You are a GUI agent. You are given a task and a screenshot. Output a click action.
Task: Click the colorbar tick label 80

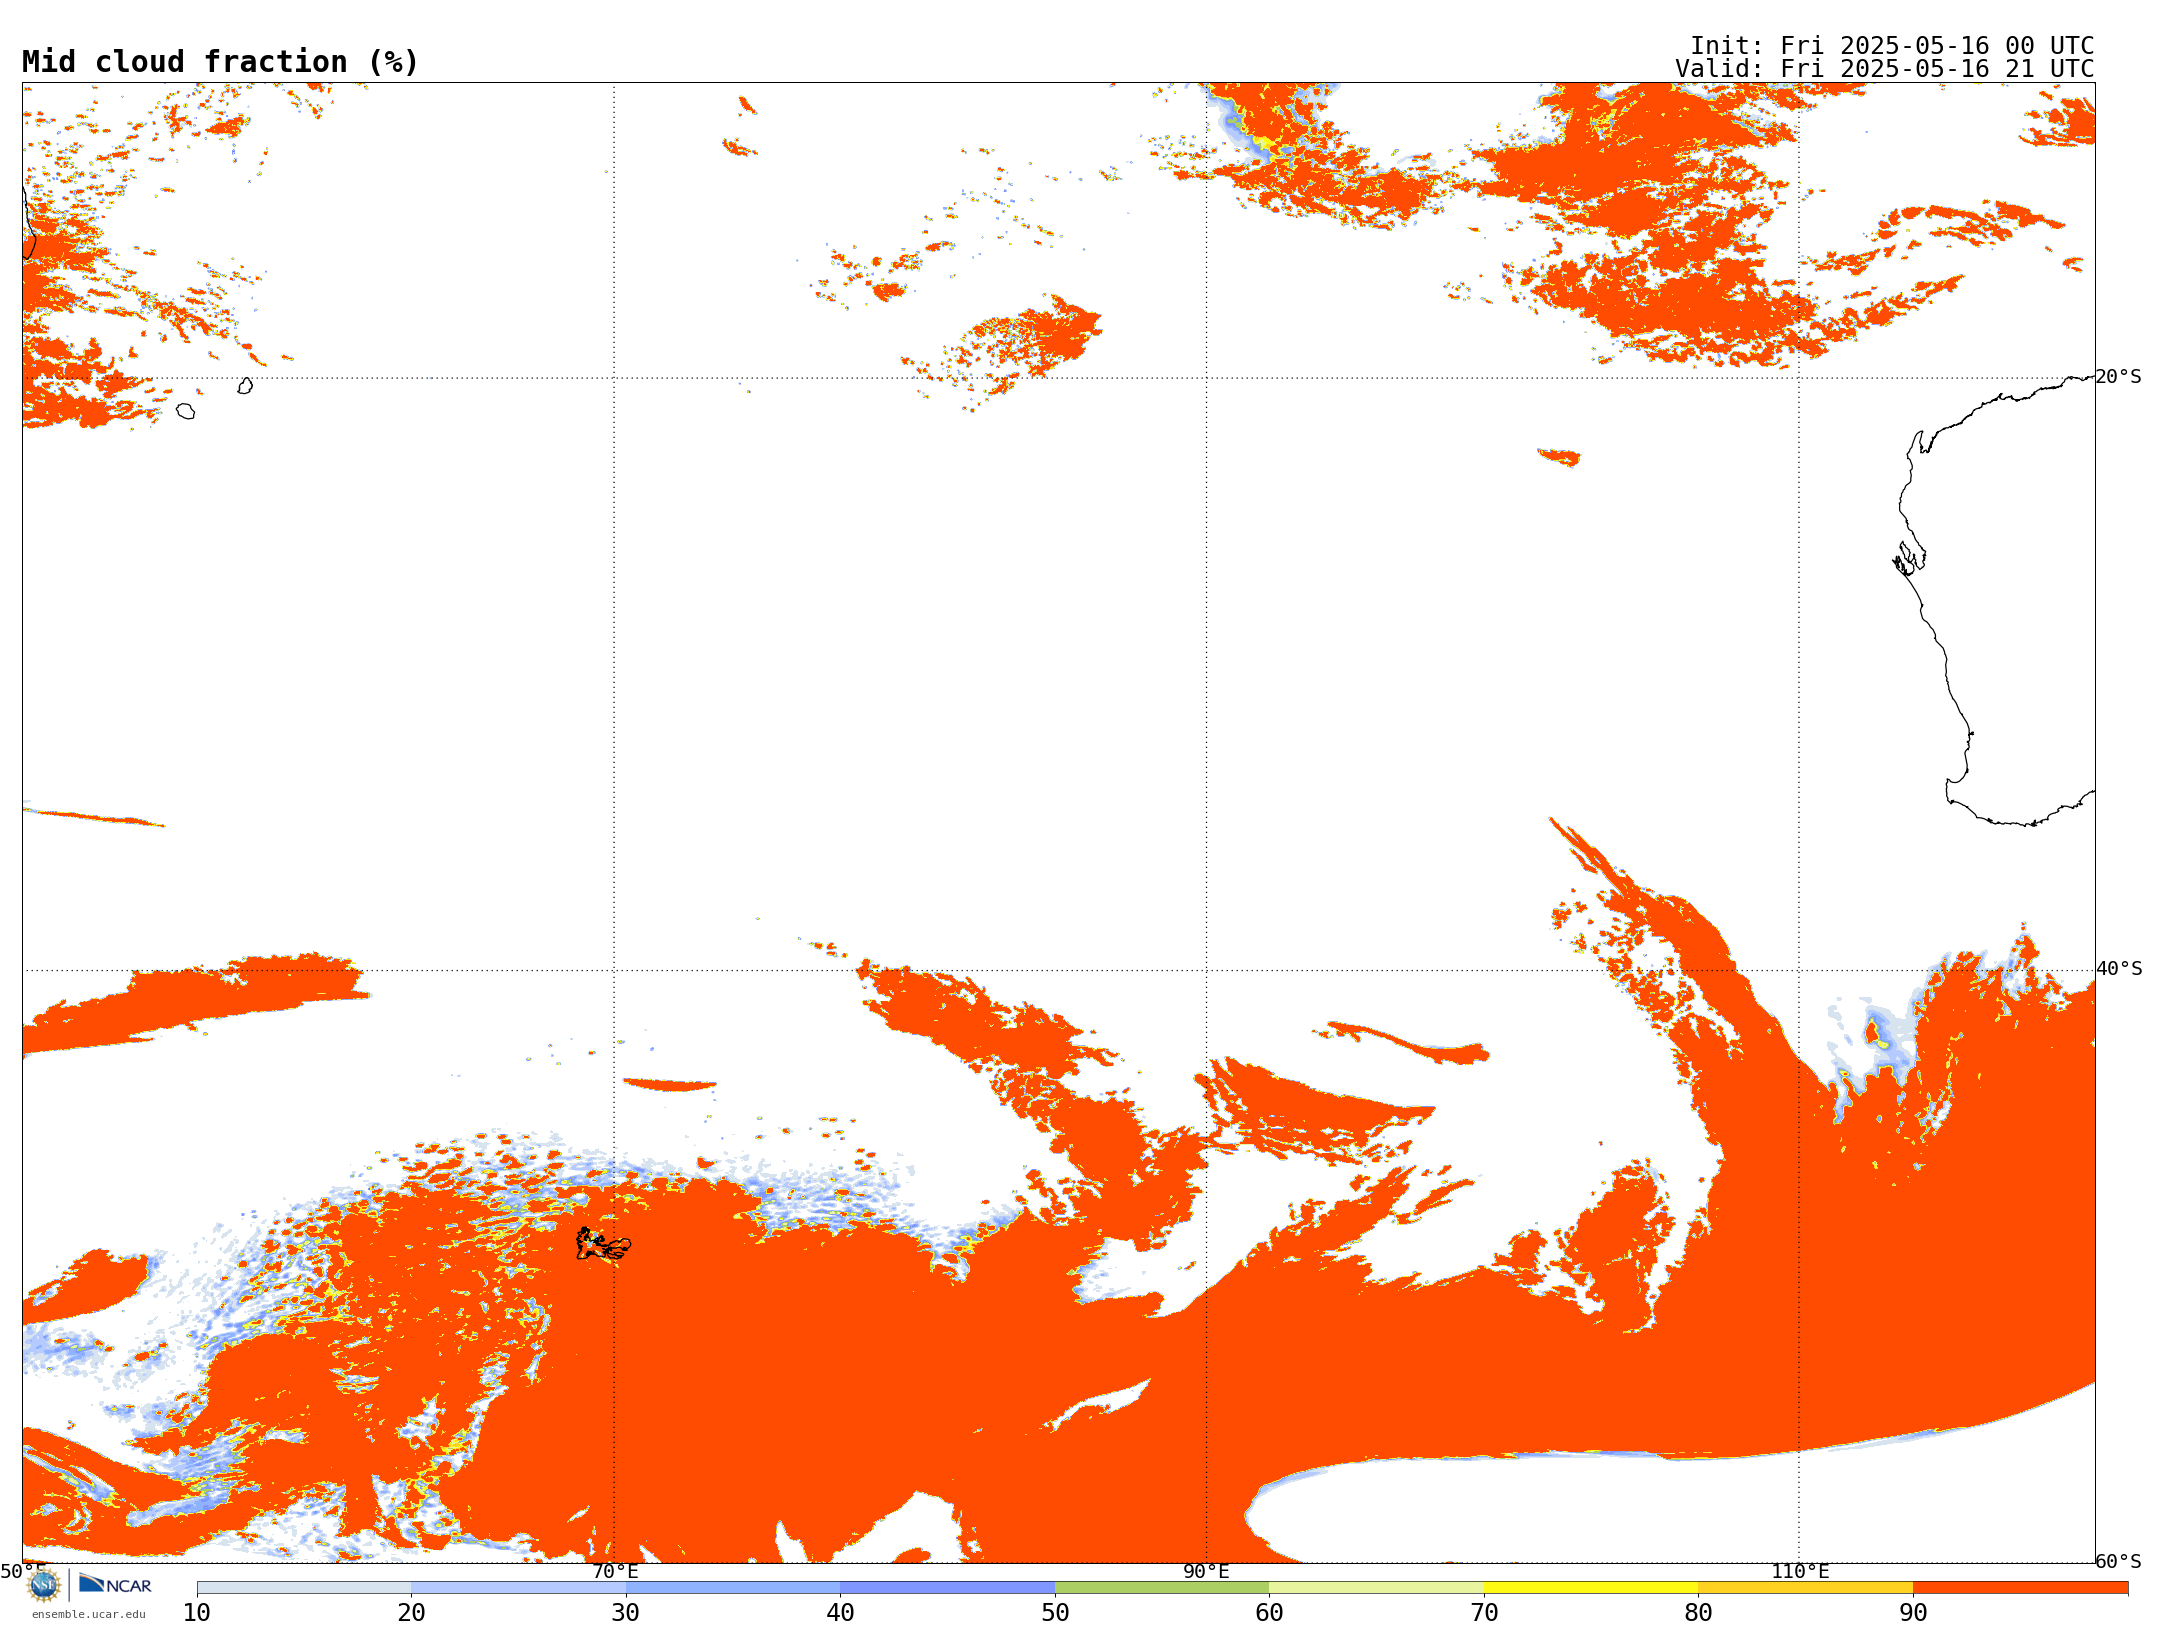click(x=1698, y=1613)
